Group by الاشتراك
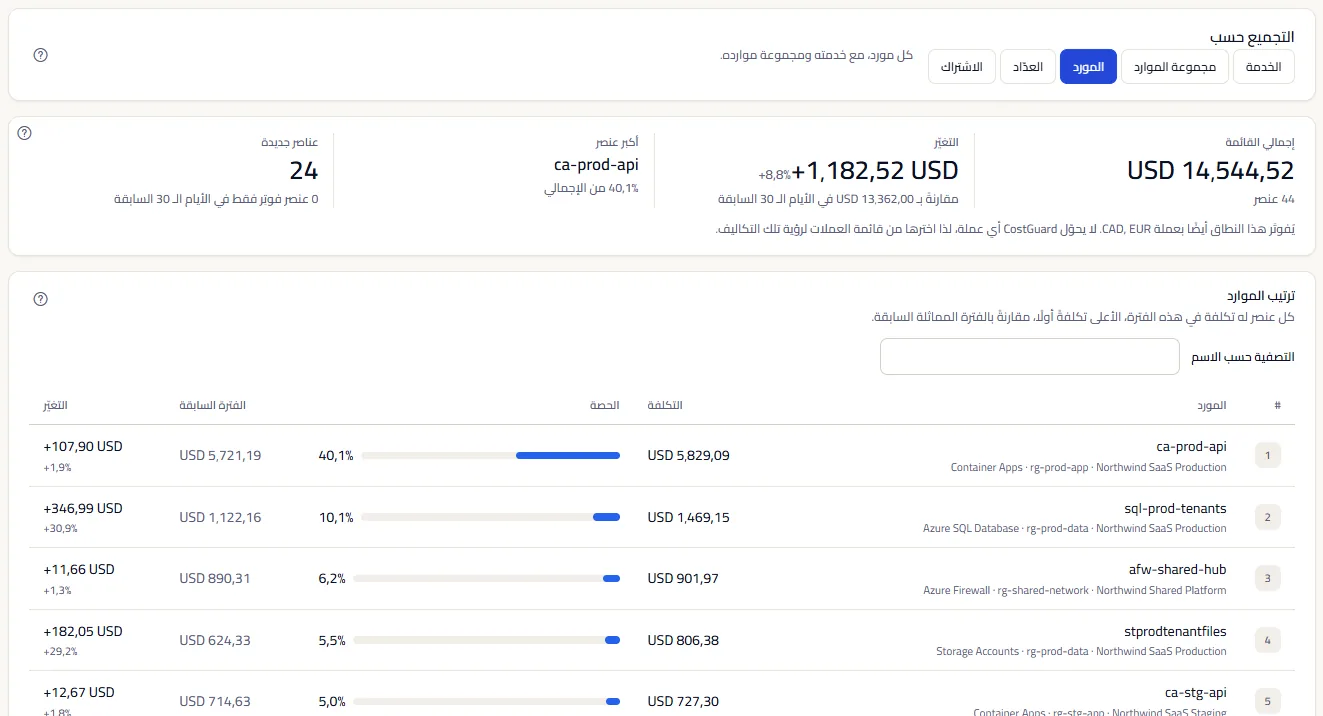The height and width of the screenshot is (716, 1323). pyautogui.click(x=962, y=67)
